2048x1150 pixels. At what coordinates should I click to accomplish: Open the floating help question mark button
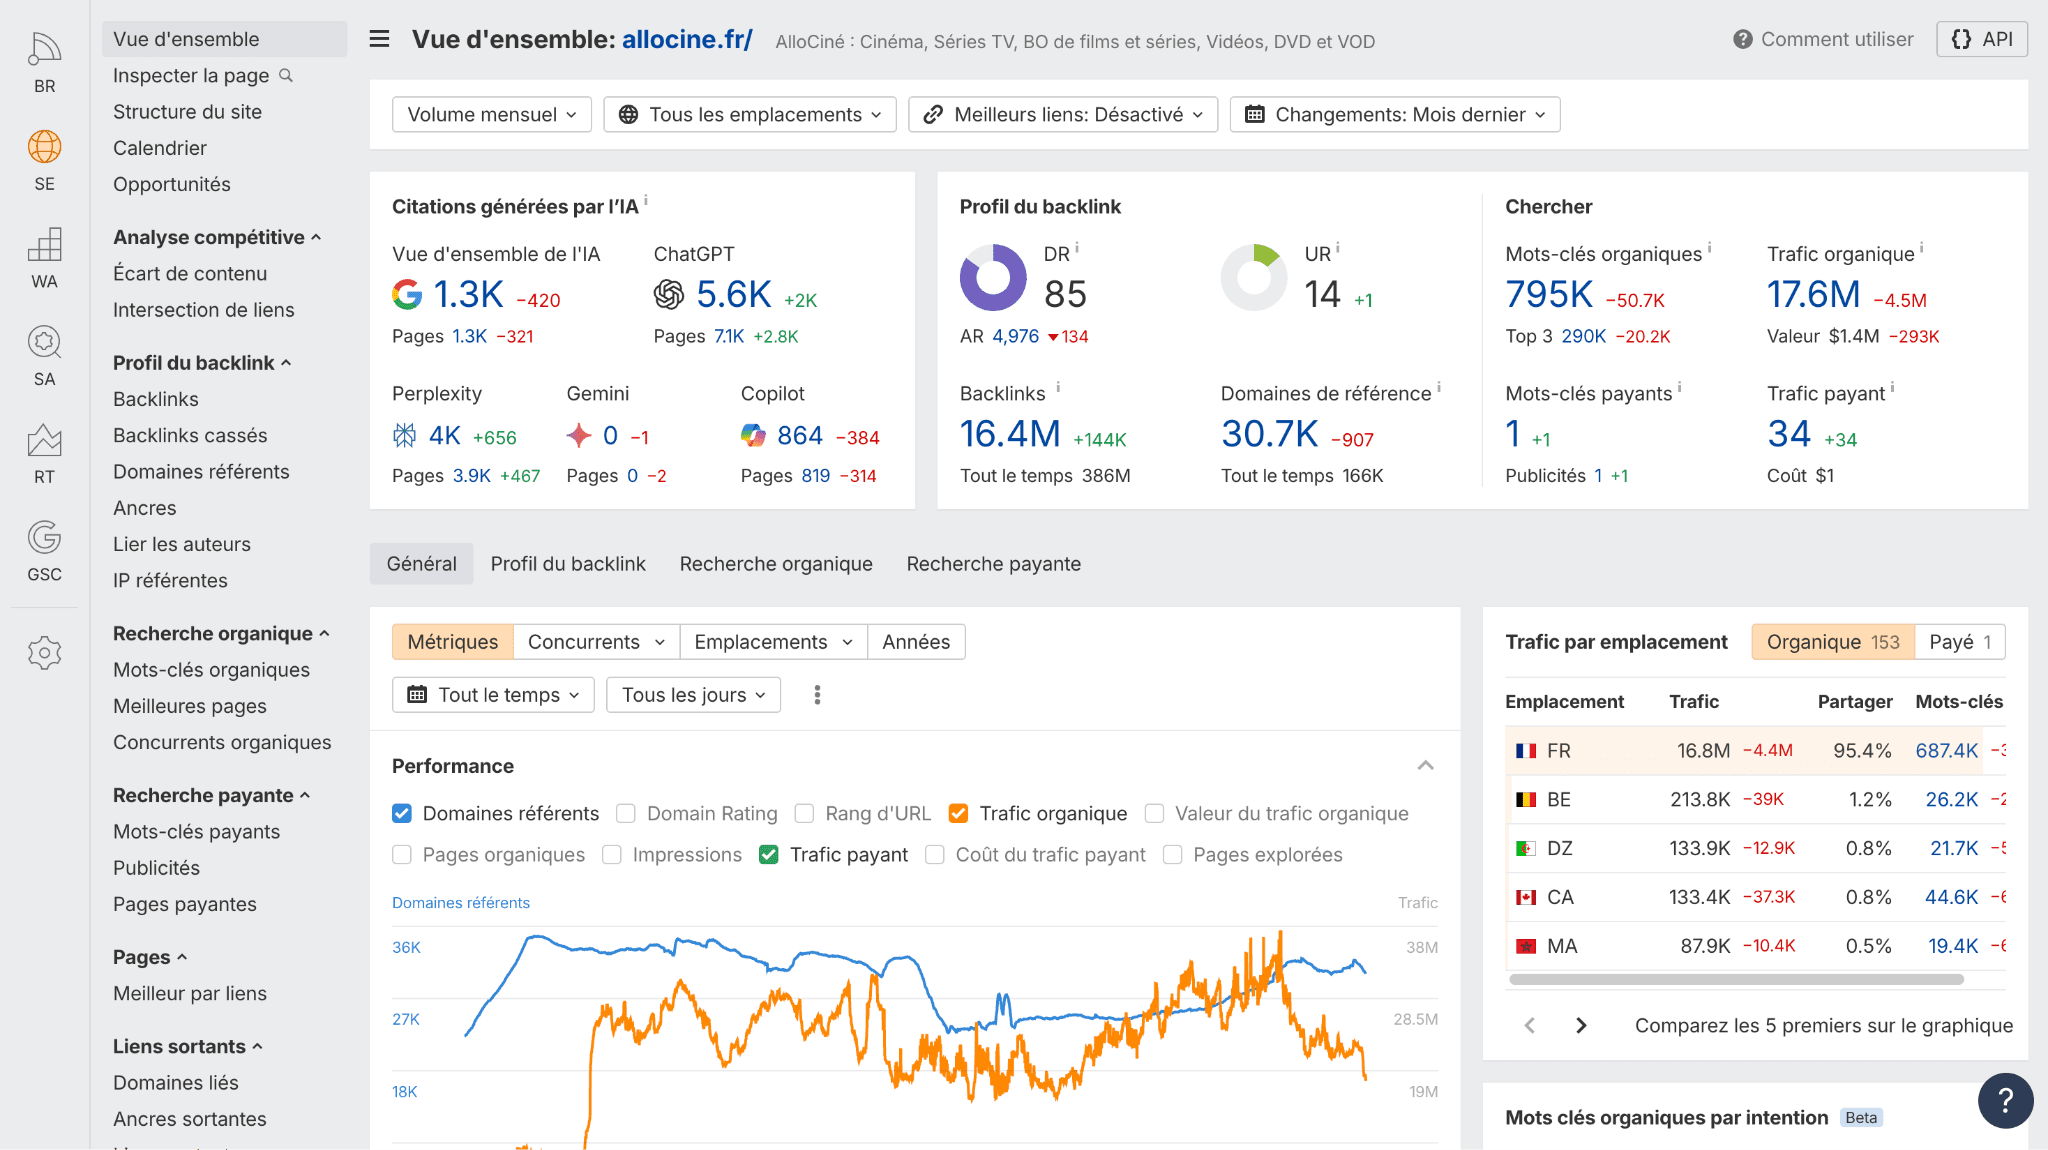point(2004,1100)
